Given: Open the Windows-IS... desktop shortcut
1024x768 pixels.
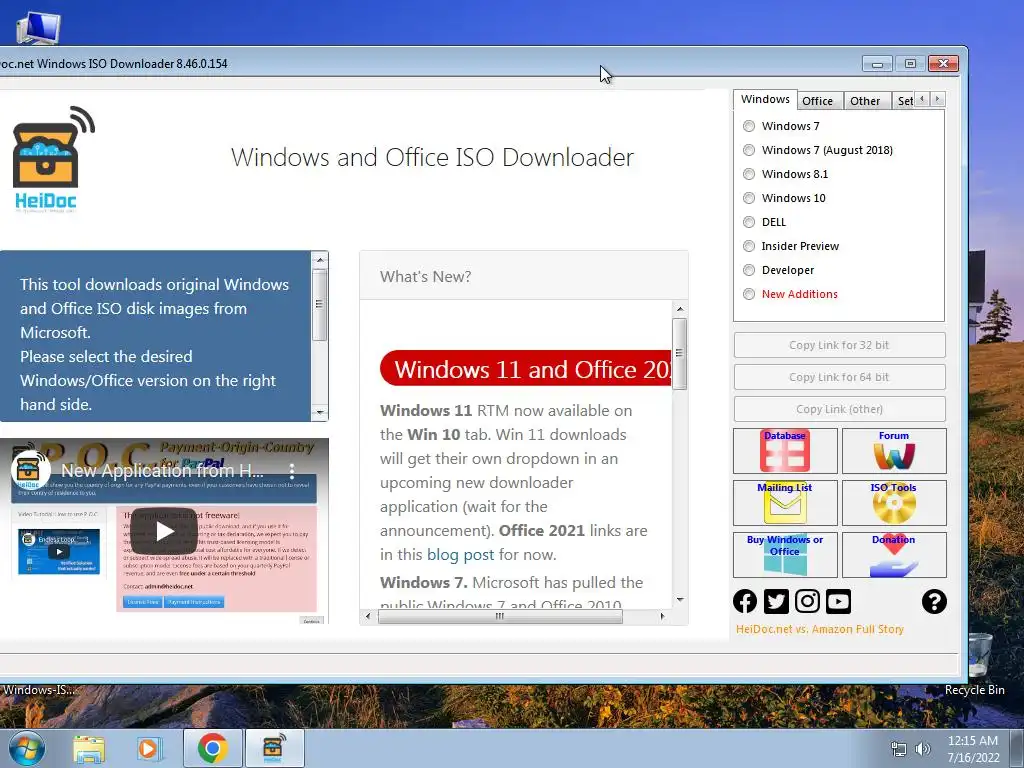Looking at the screenshot, I should pyautogui.click(x=38, y=690).
